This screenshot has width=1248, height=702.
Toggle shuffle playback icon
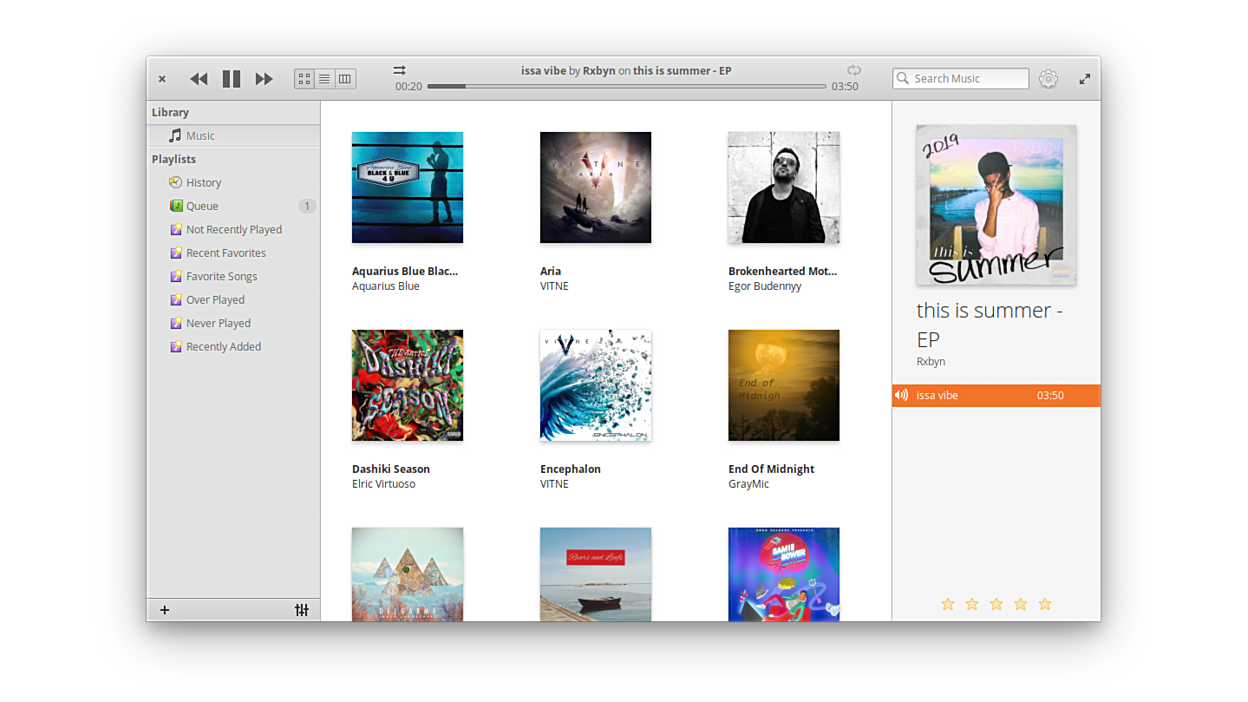(399, 70)
